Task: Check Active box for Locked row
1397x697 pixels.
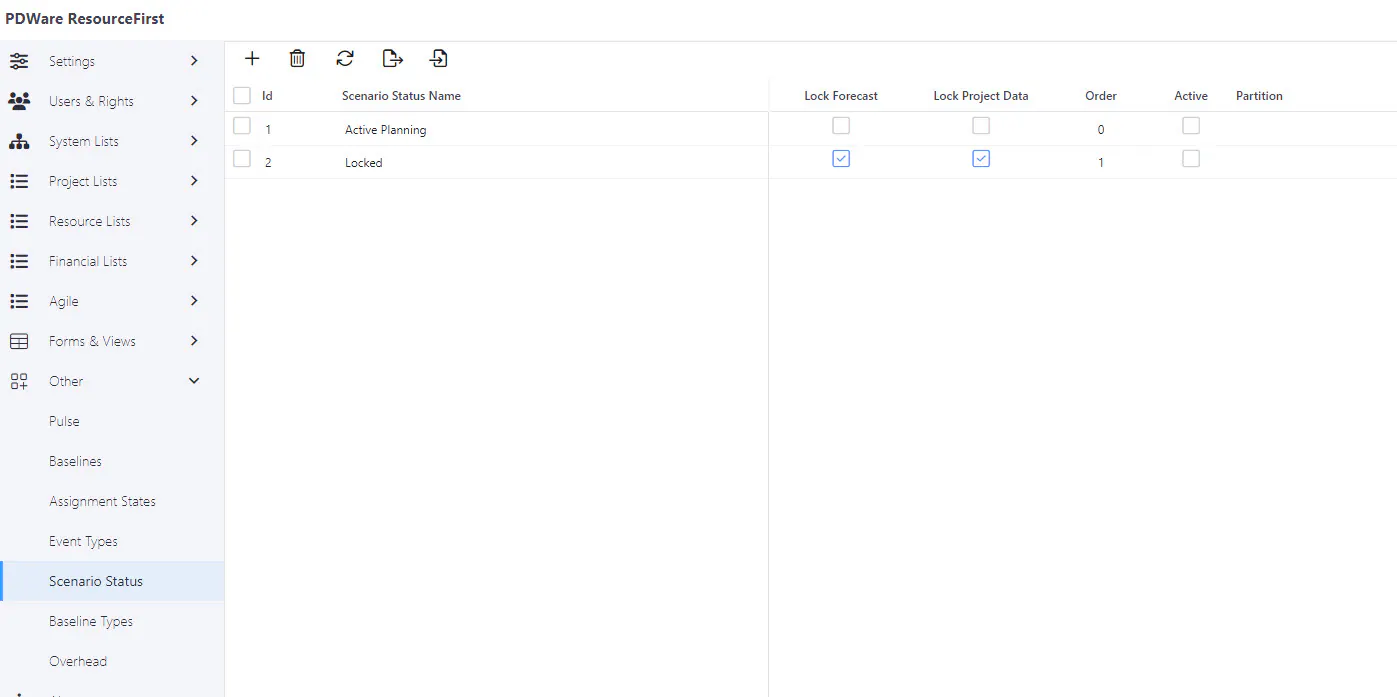Action: click(x=1191, y=159)
